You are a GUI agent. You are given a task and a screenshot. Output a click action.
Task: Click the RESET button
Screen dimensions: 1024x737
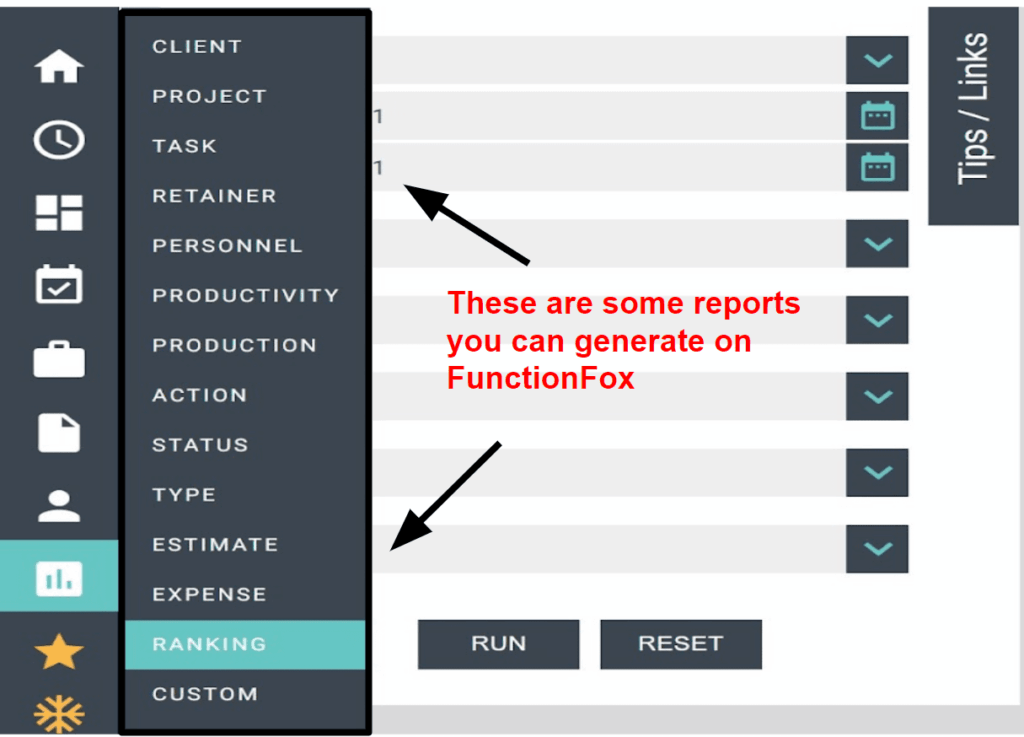click(x=681, y=644)
